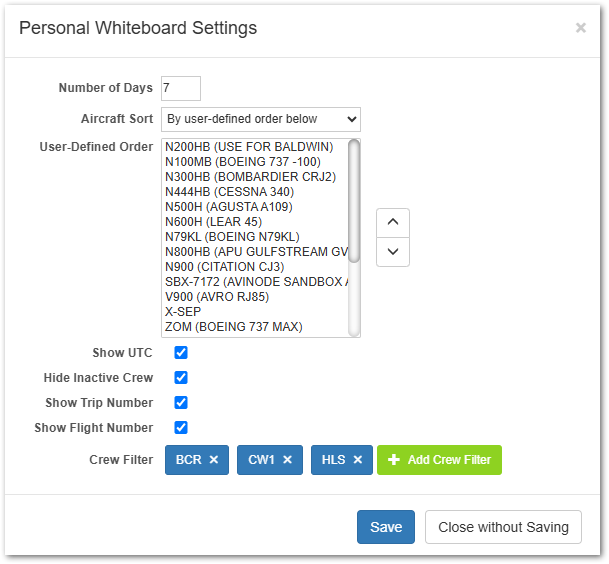The image size is (609, 564).
Task: Choose ZOM (BOEING 737 MAX) entry
Action: (x=233, y=327)
